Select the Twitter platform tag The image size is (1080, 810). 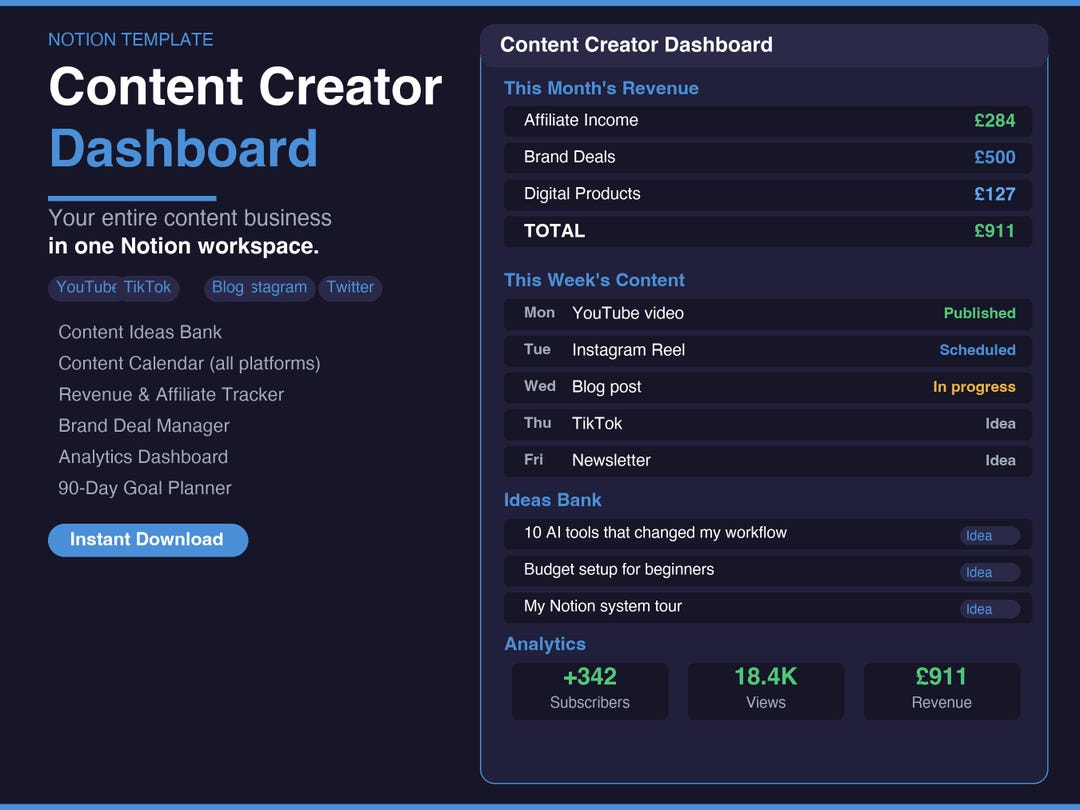coord(350,287)
